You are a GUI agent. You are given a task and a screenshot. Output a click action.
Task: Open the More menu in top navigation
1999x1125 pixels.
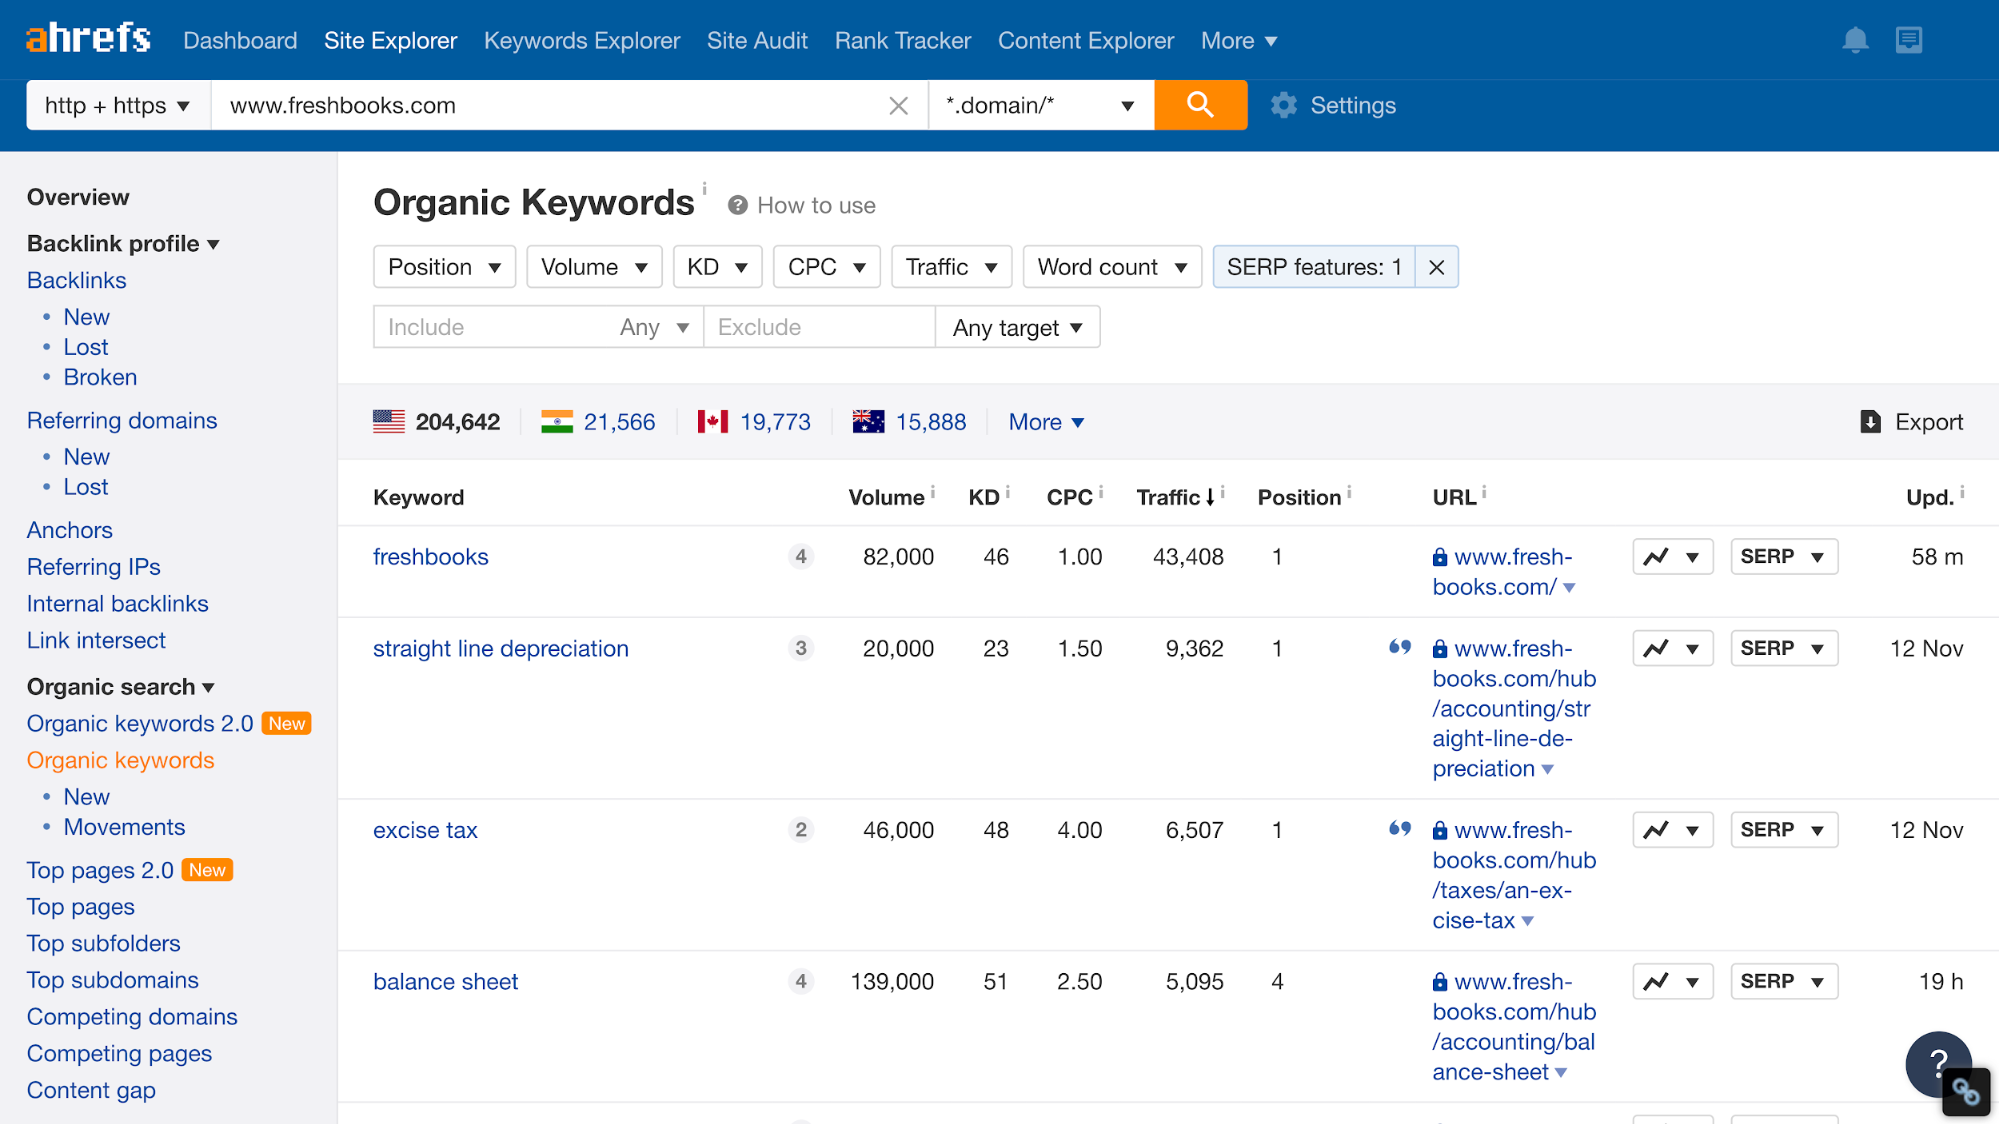point(1239,40)
